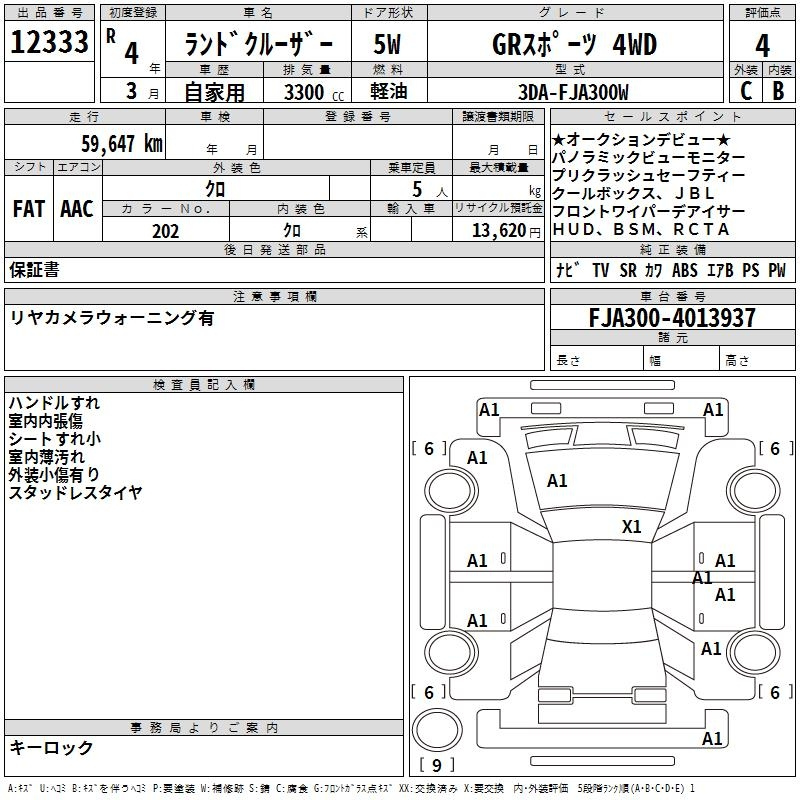Click interior grade B
Screen dimensions: 800x800
pyautogui.click(x=778, y=91)
